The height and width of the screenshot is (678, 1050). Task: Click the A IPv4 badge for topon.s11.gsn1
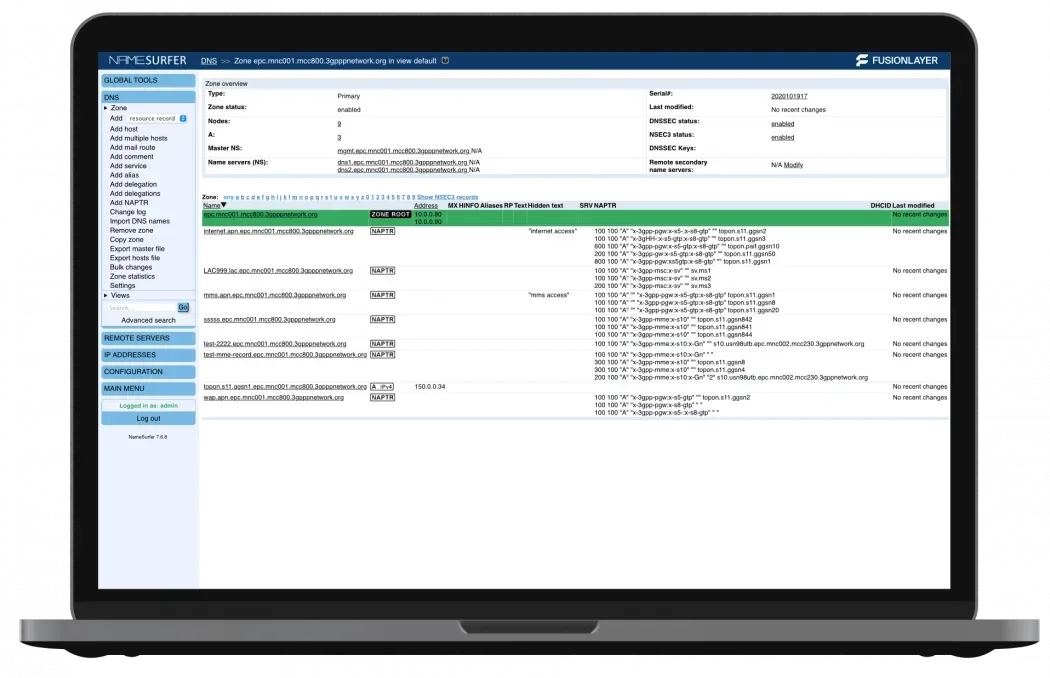(x=382, y=386)
